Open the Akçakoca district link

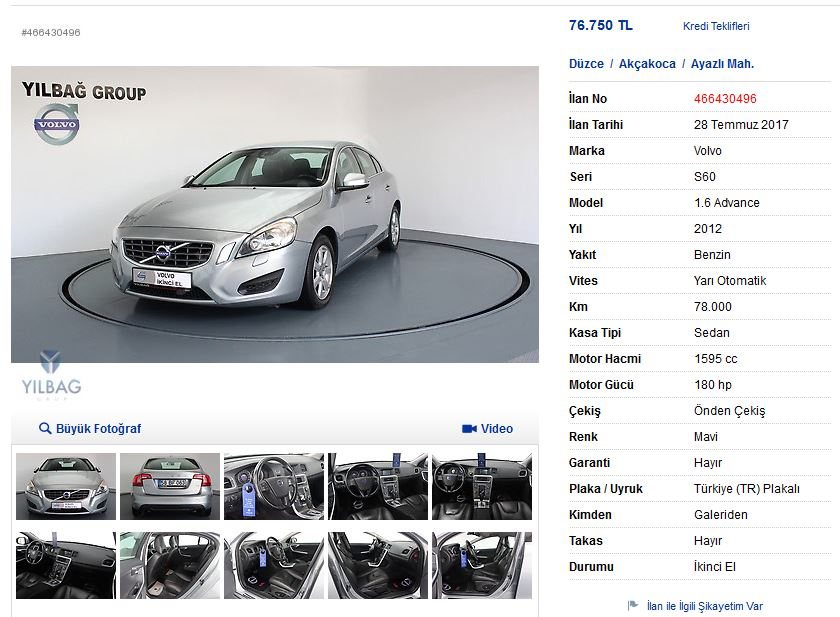click(x=647, y=64)
